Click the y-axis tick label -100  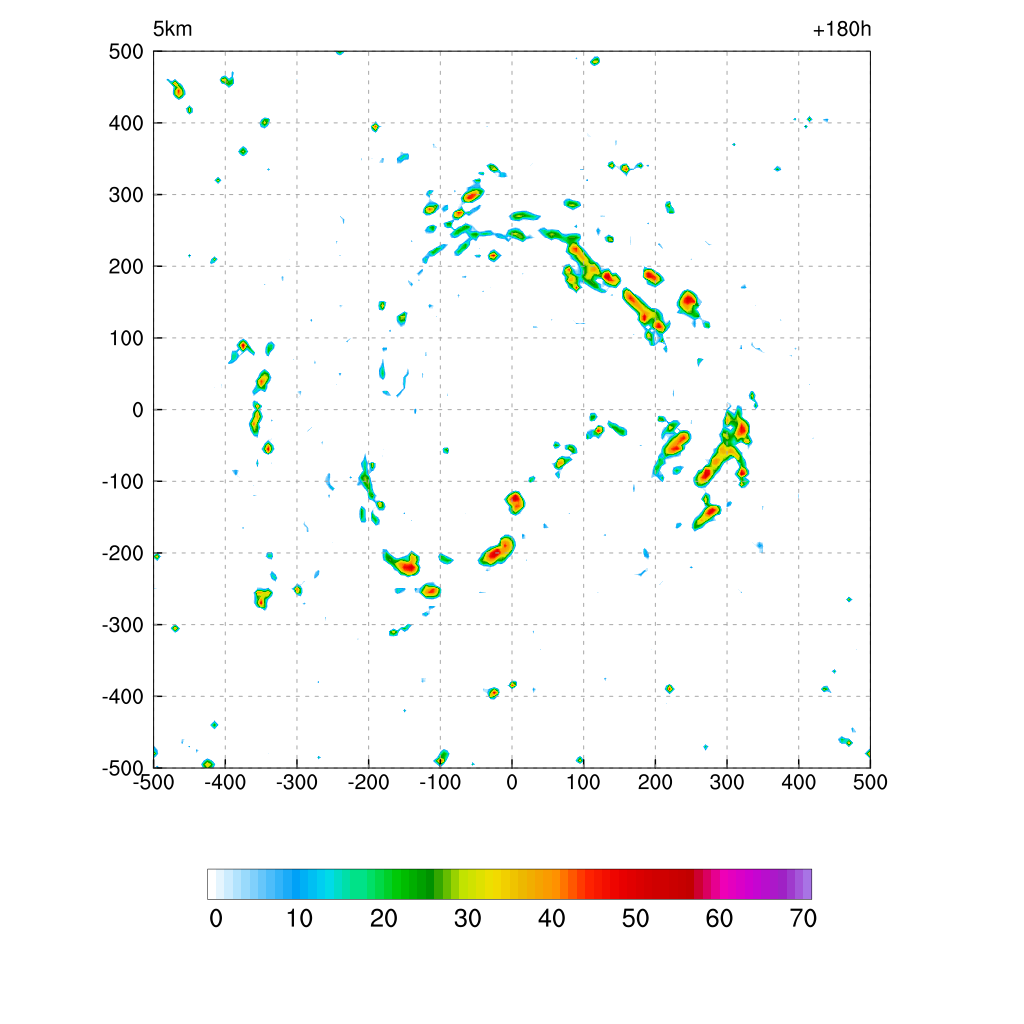click(x=123, y=482)
